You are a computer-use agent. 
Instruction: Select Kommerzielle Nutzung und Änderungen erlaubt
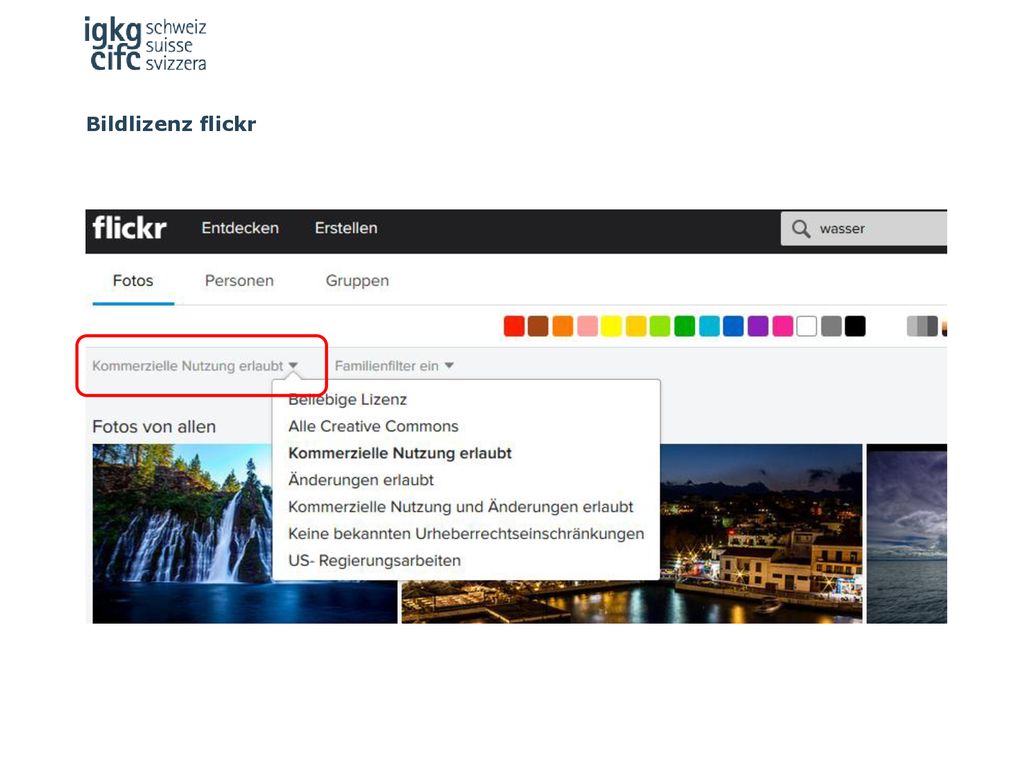tap(460, 507)
